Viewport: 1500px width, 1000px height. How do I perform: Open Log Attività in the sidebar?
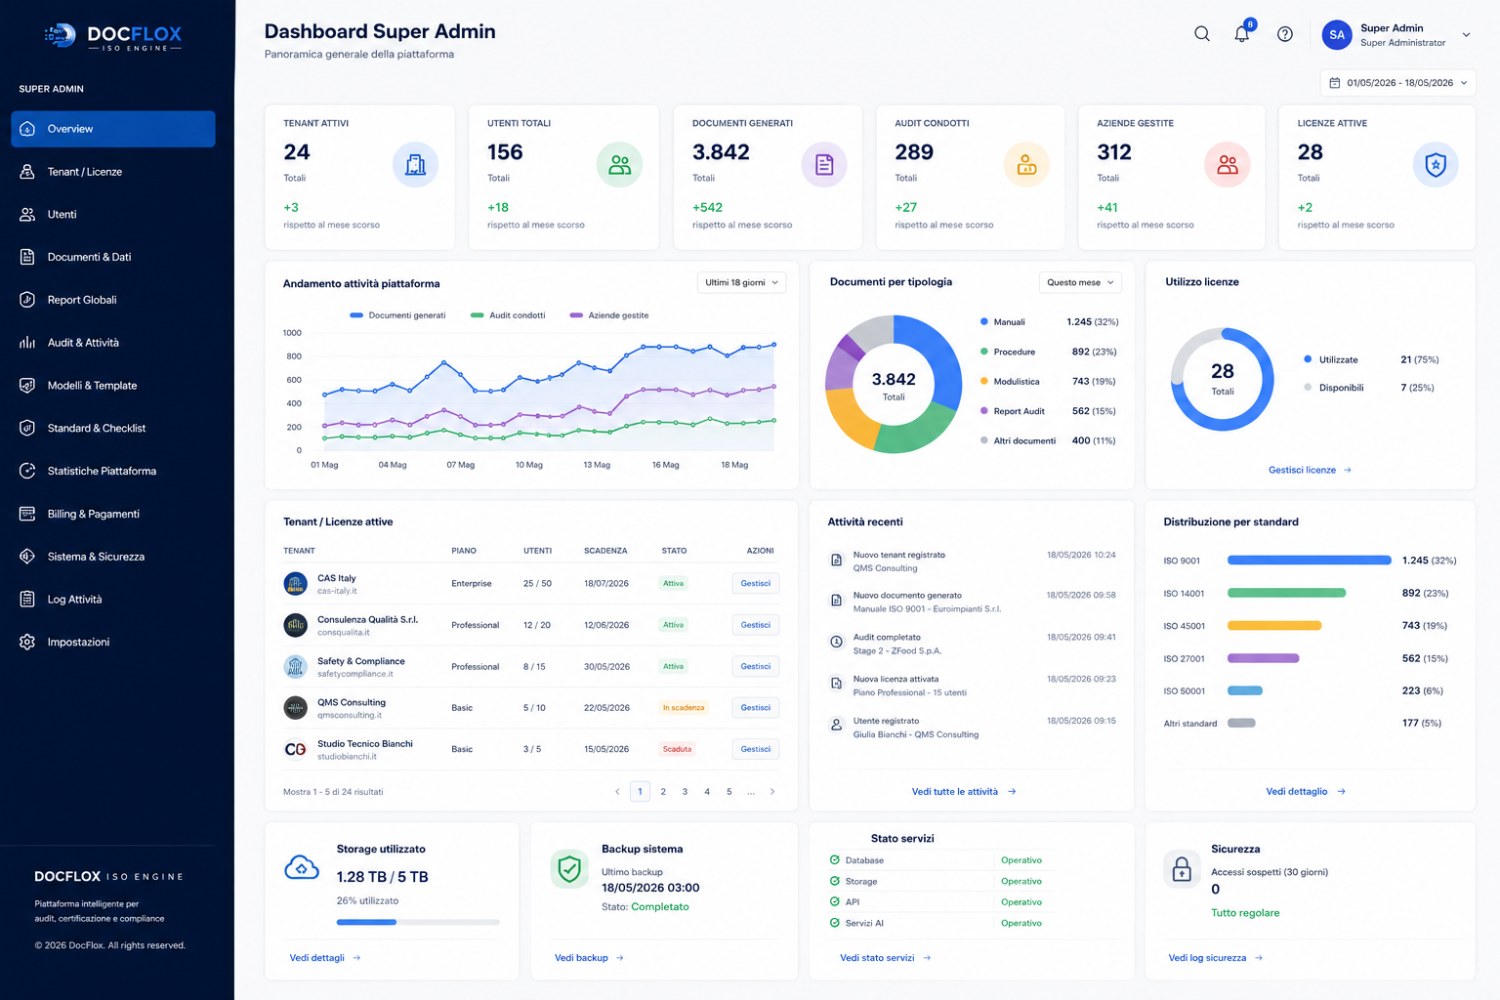click(x=113, y=600)
